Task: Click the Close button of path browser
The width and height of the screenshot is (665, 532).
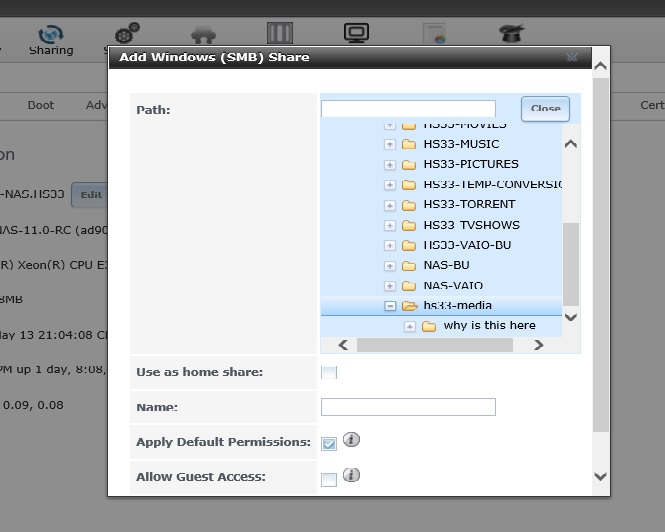Action: pos(545,109)
